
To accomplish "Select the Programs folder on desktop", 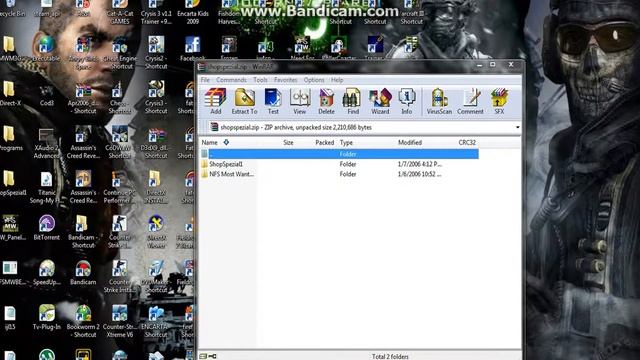I will [x=11, y=139].
